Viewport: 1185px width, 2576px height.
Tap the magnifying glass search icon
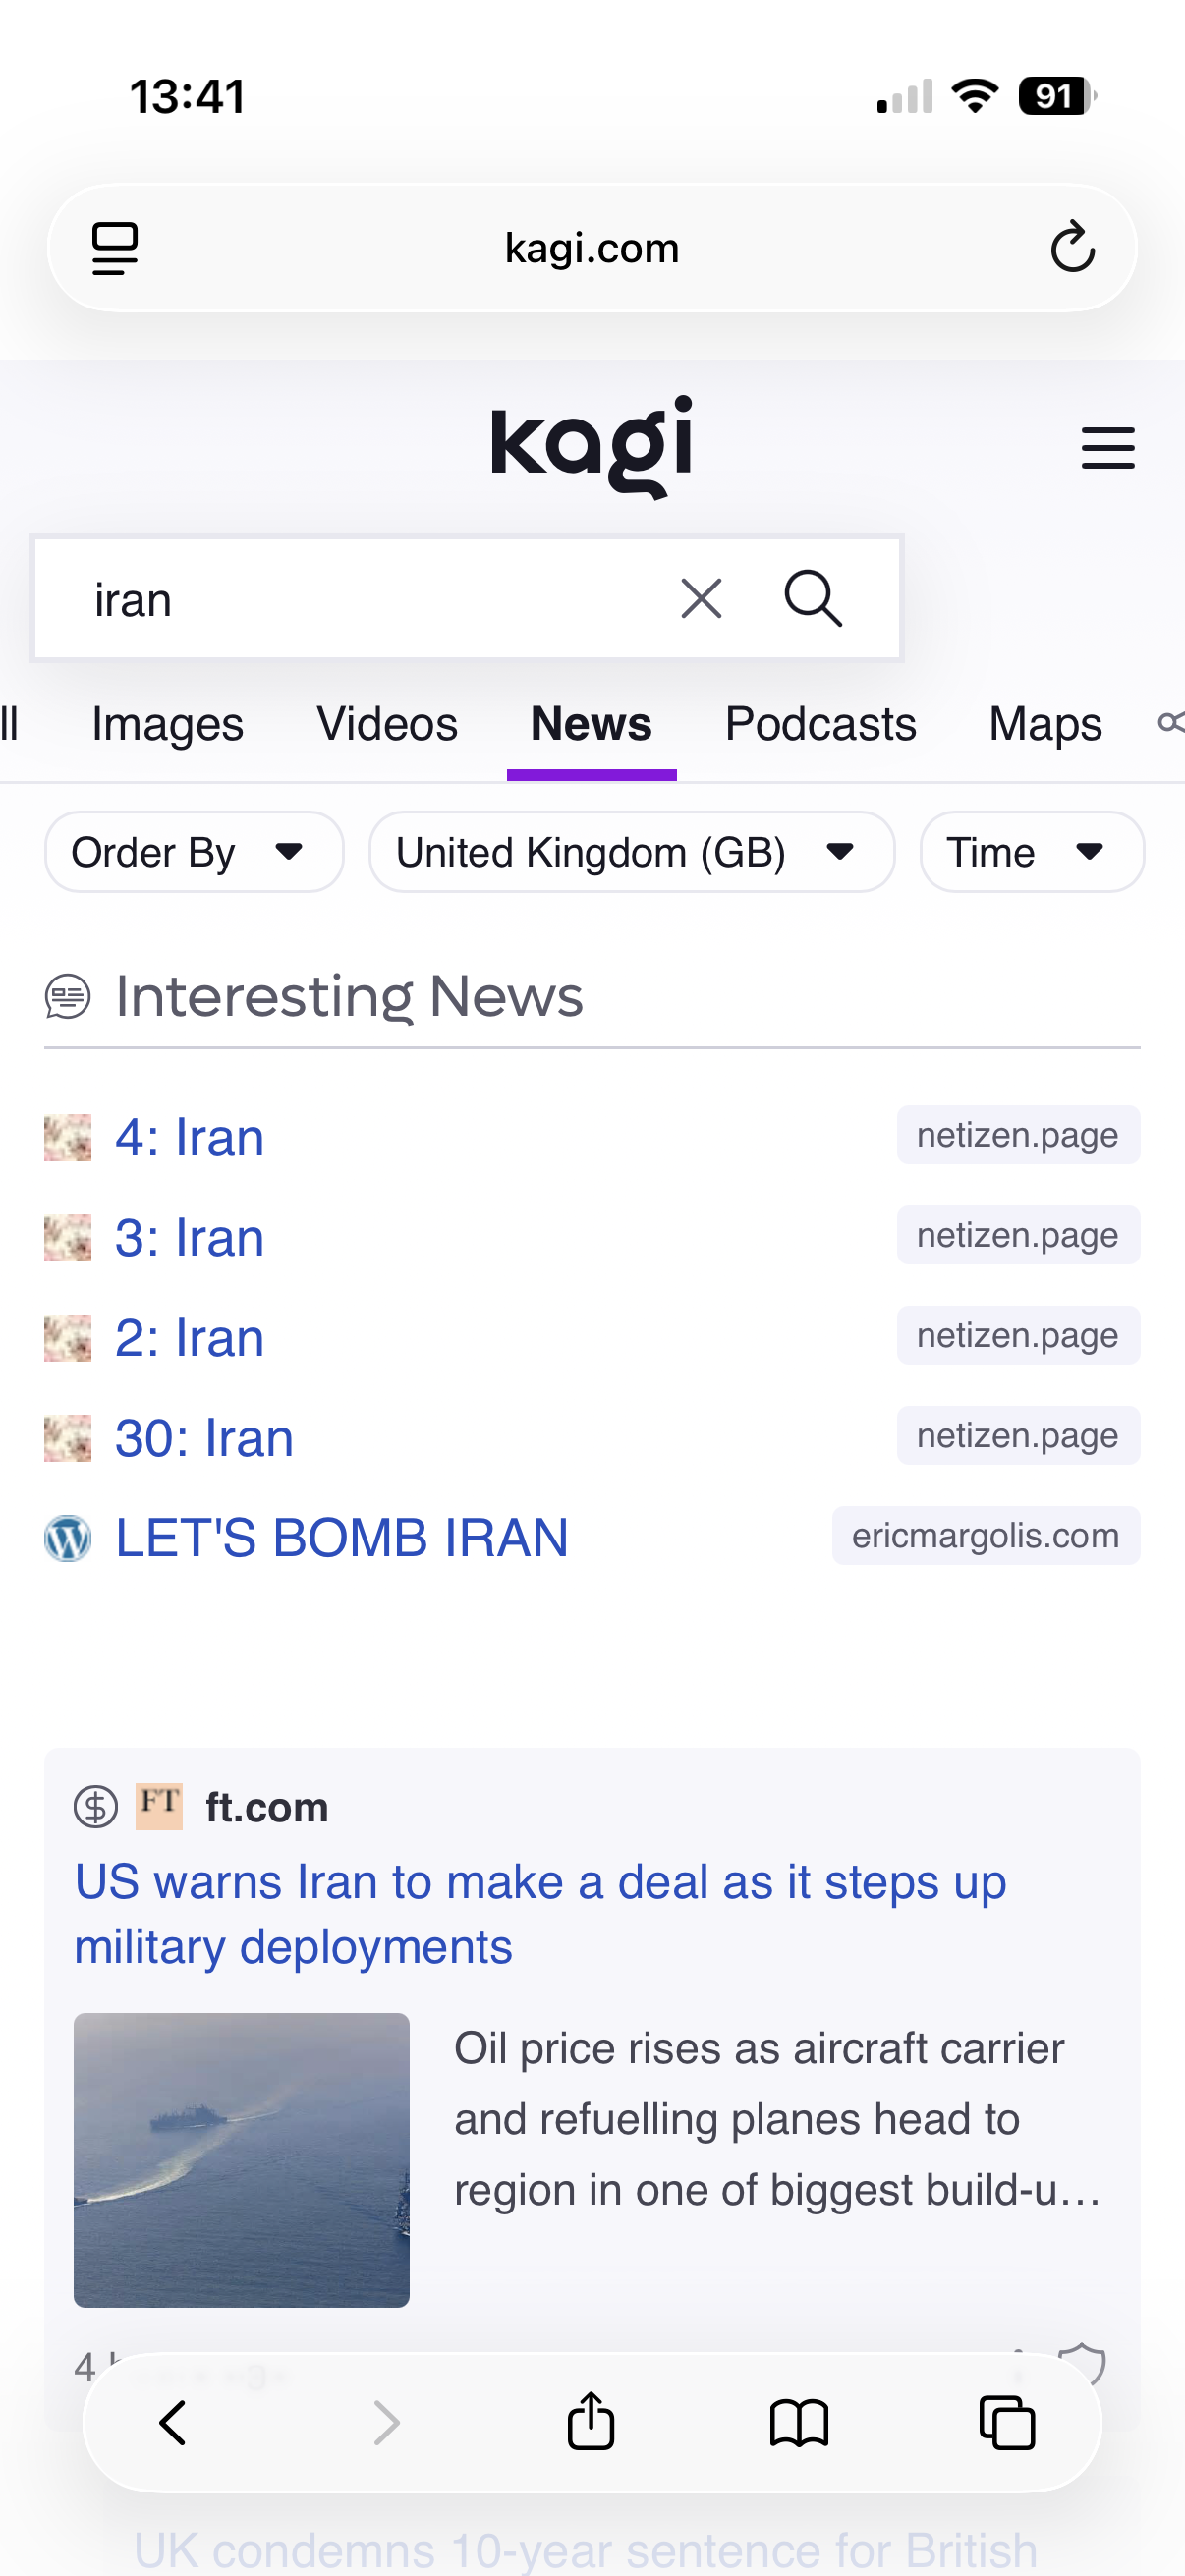(811, 599)
